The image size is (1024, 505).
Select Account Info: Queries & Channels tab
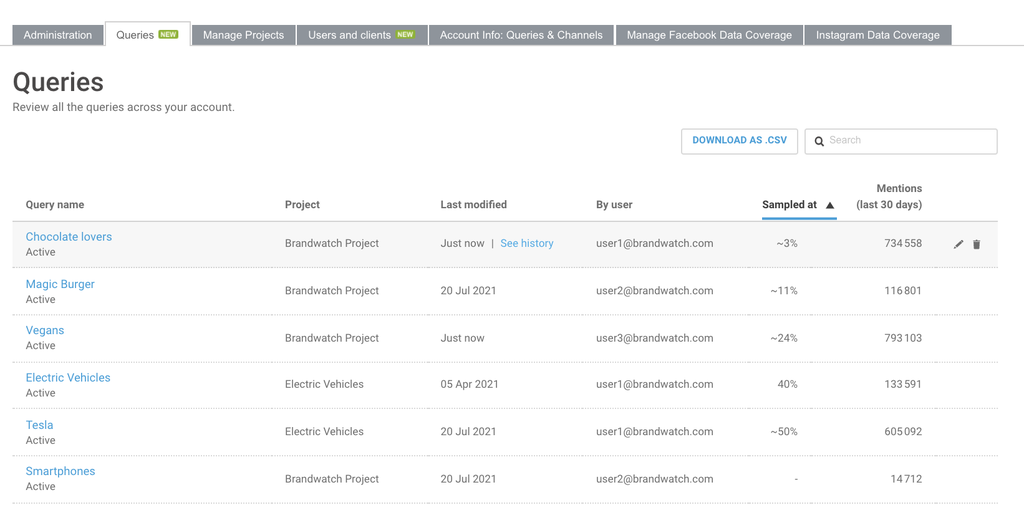click(521, 35)
